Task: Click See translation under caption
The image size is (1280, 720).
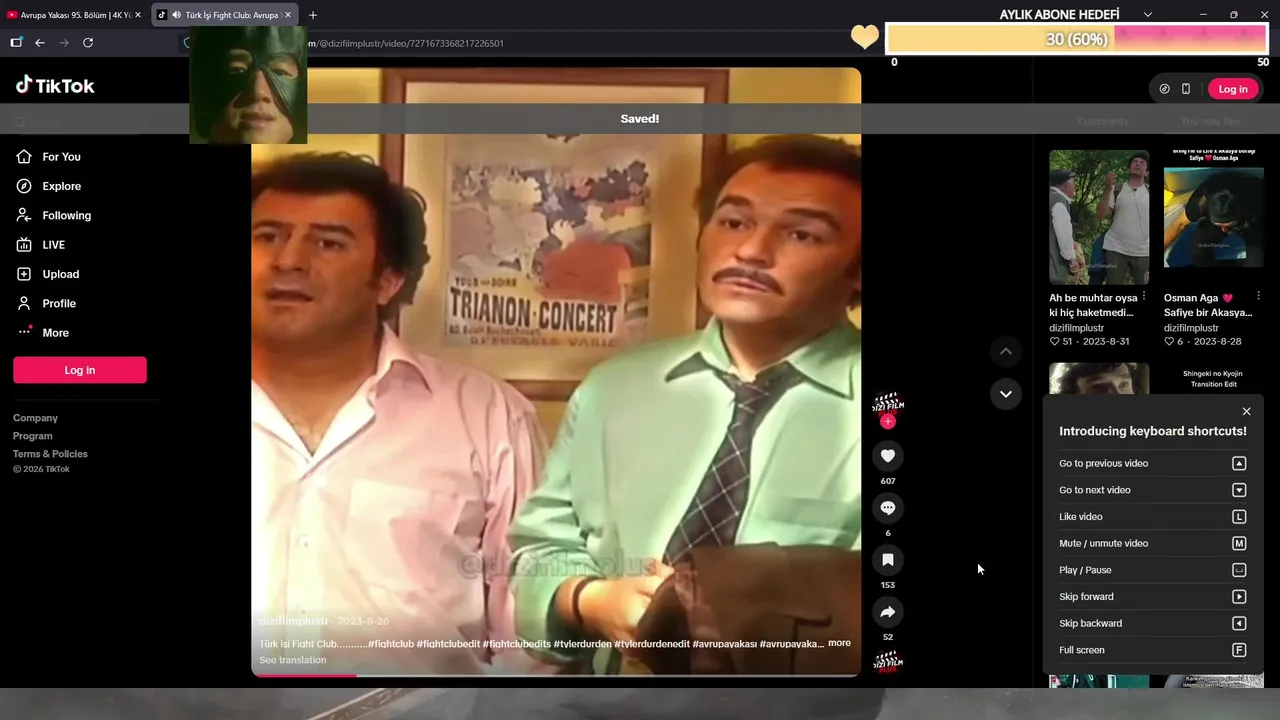Action: (292, 660)
